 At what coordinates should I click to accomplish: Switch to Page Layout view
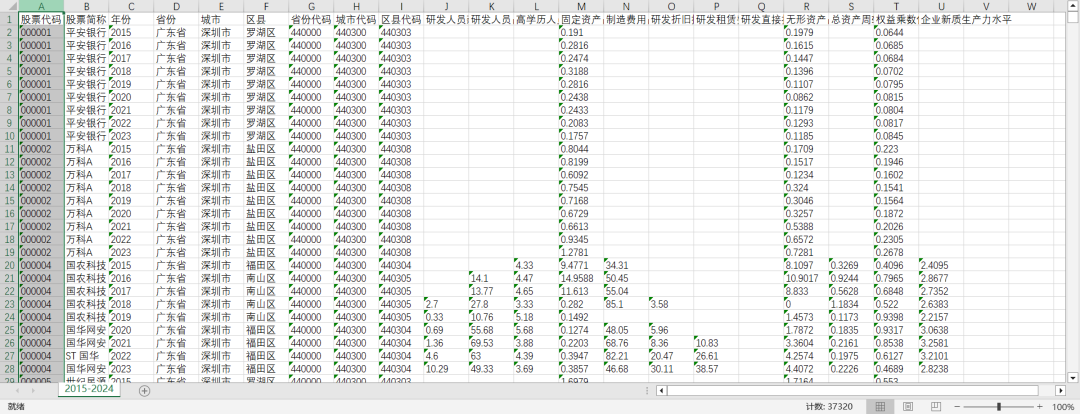[908, 407]
